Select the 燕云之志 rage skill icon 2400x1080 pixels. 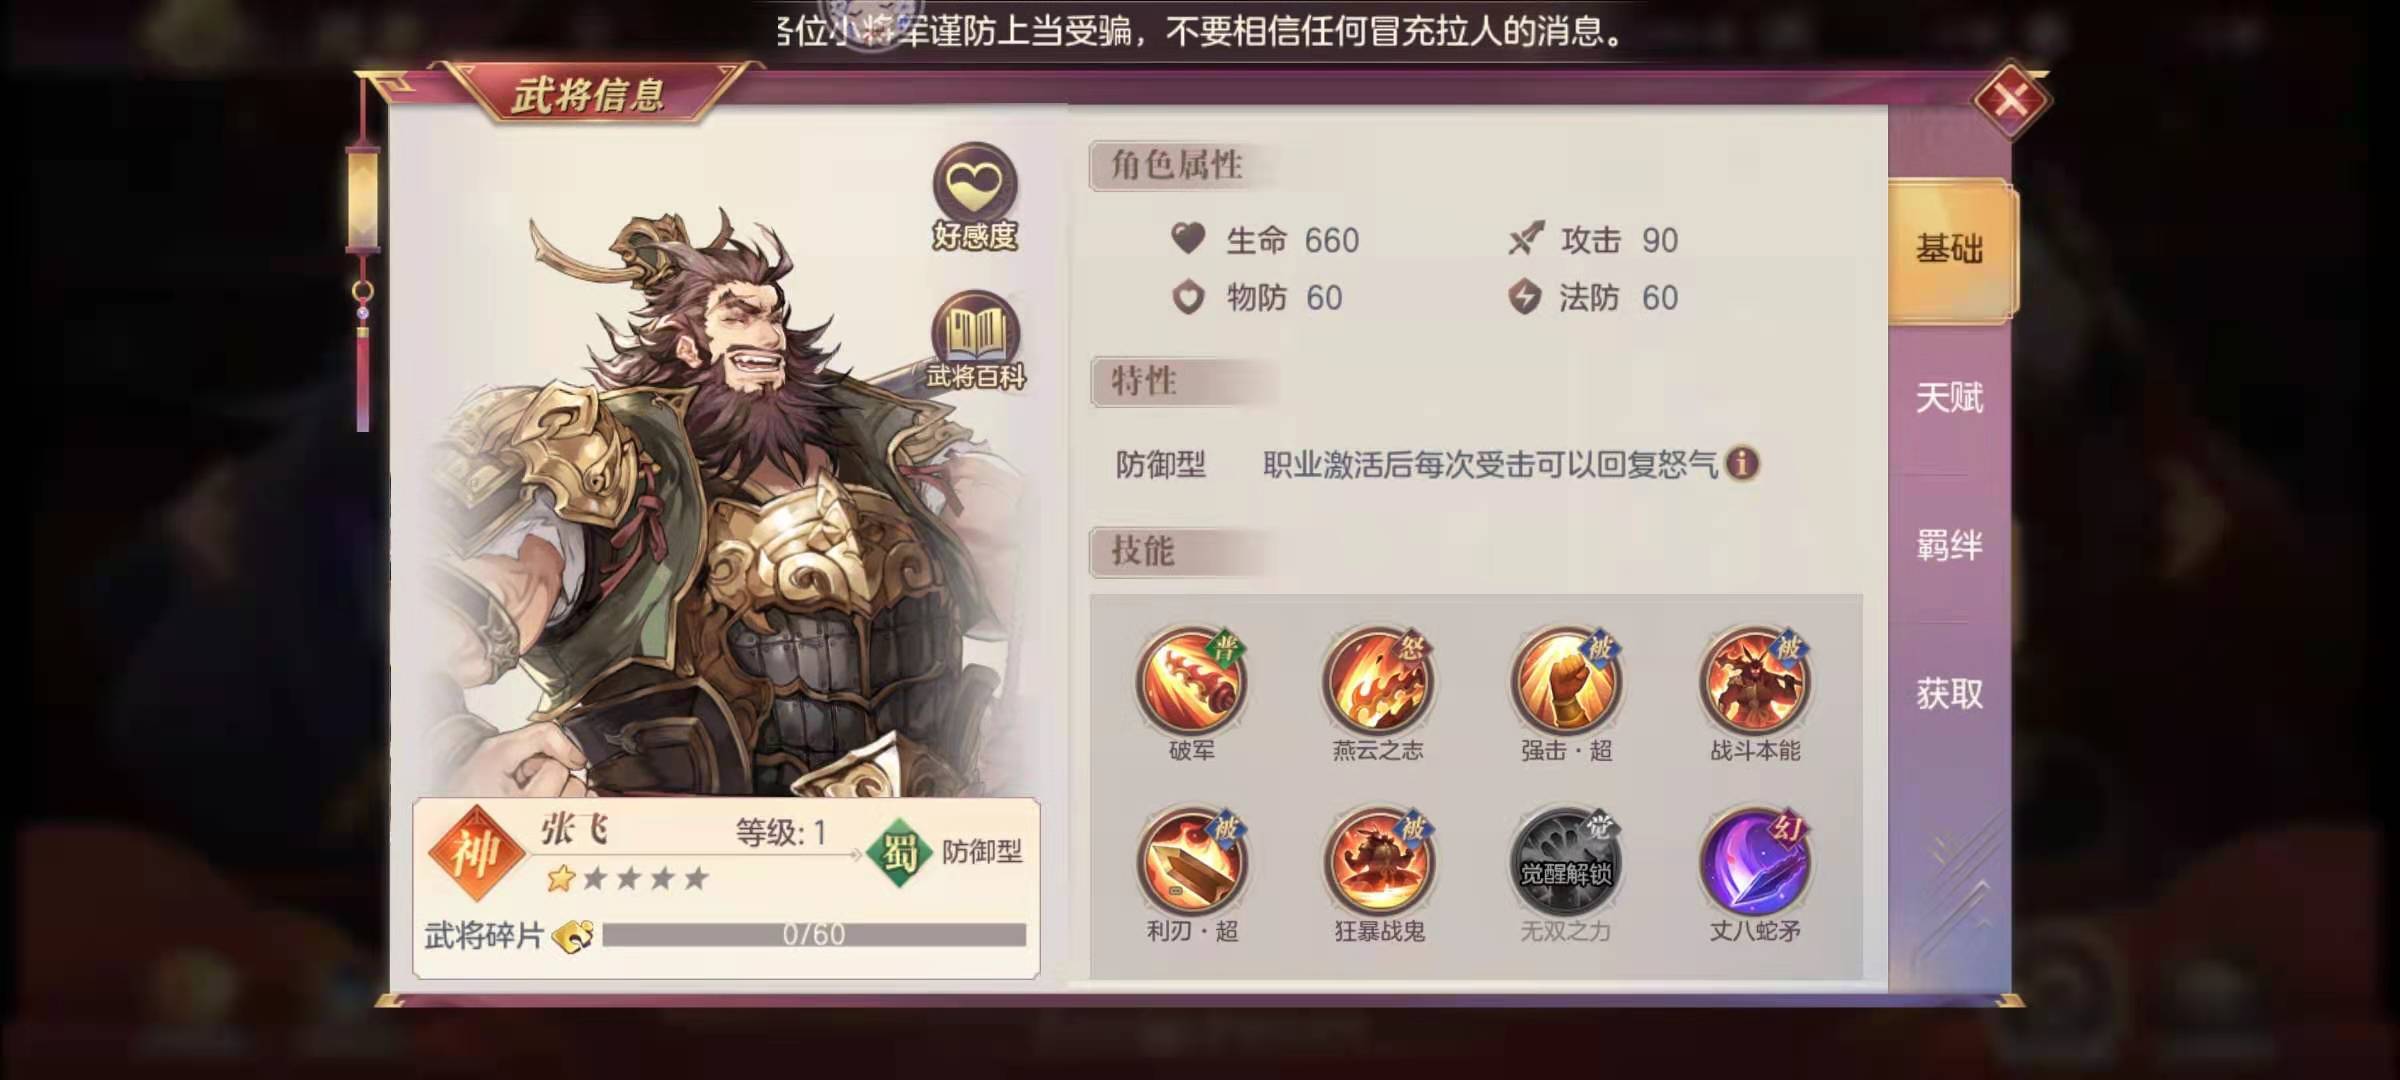tap(1378, 682)
